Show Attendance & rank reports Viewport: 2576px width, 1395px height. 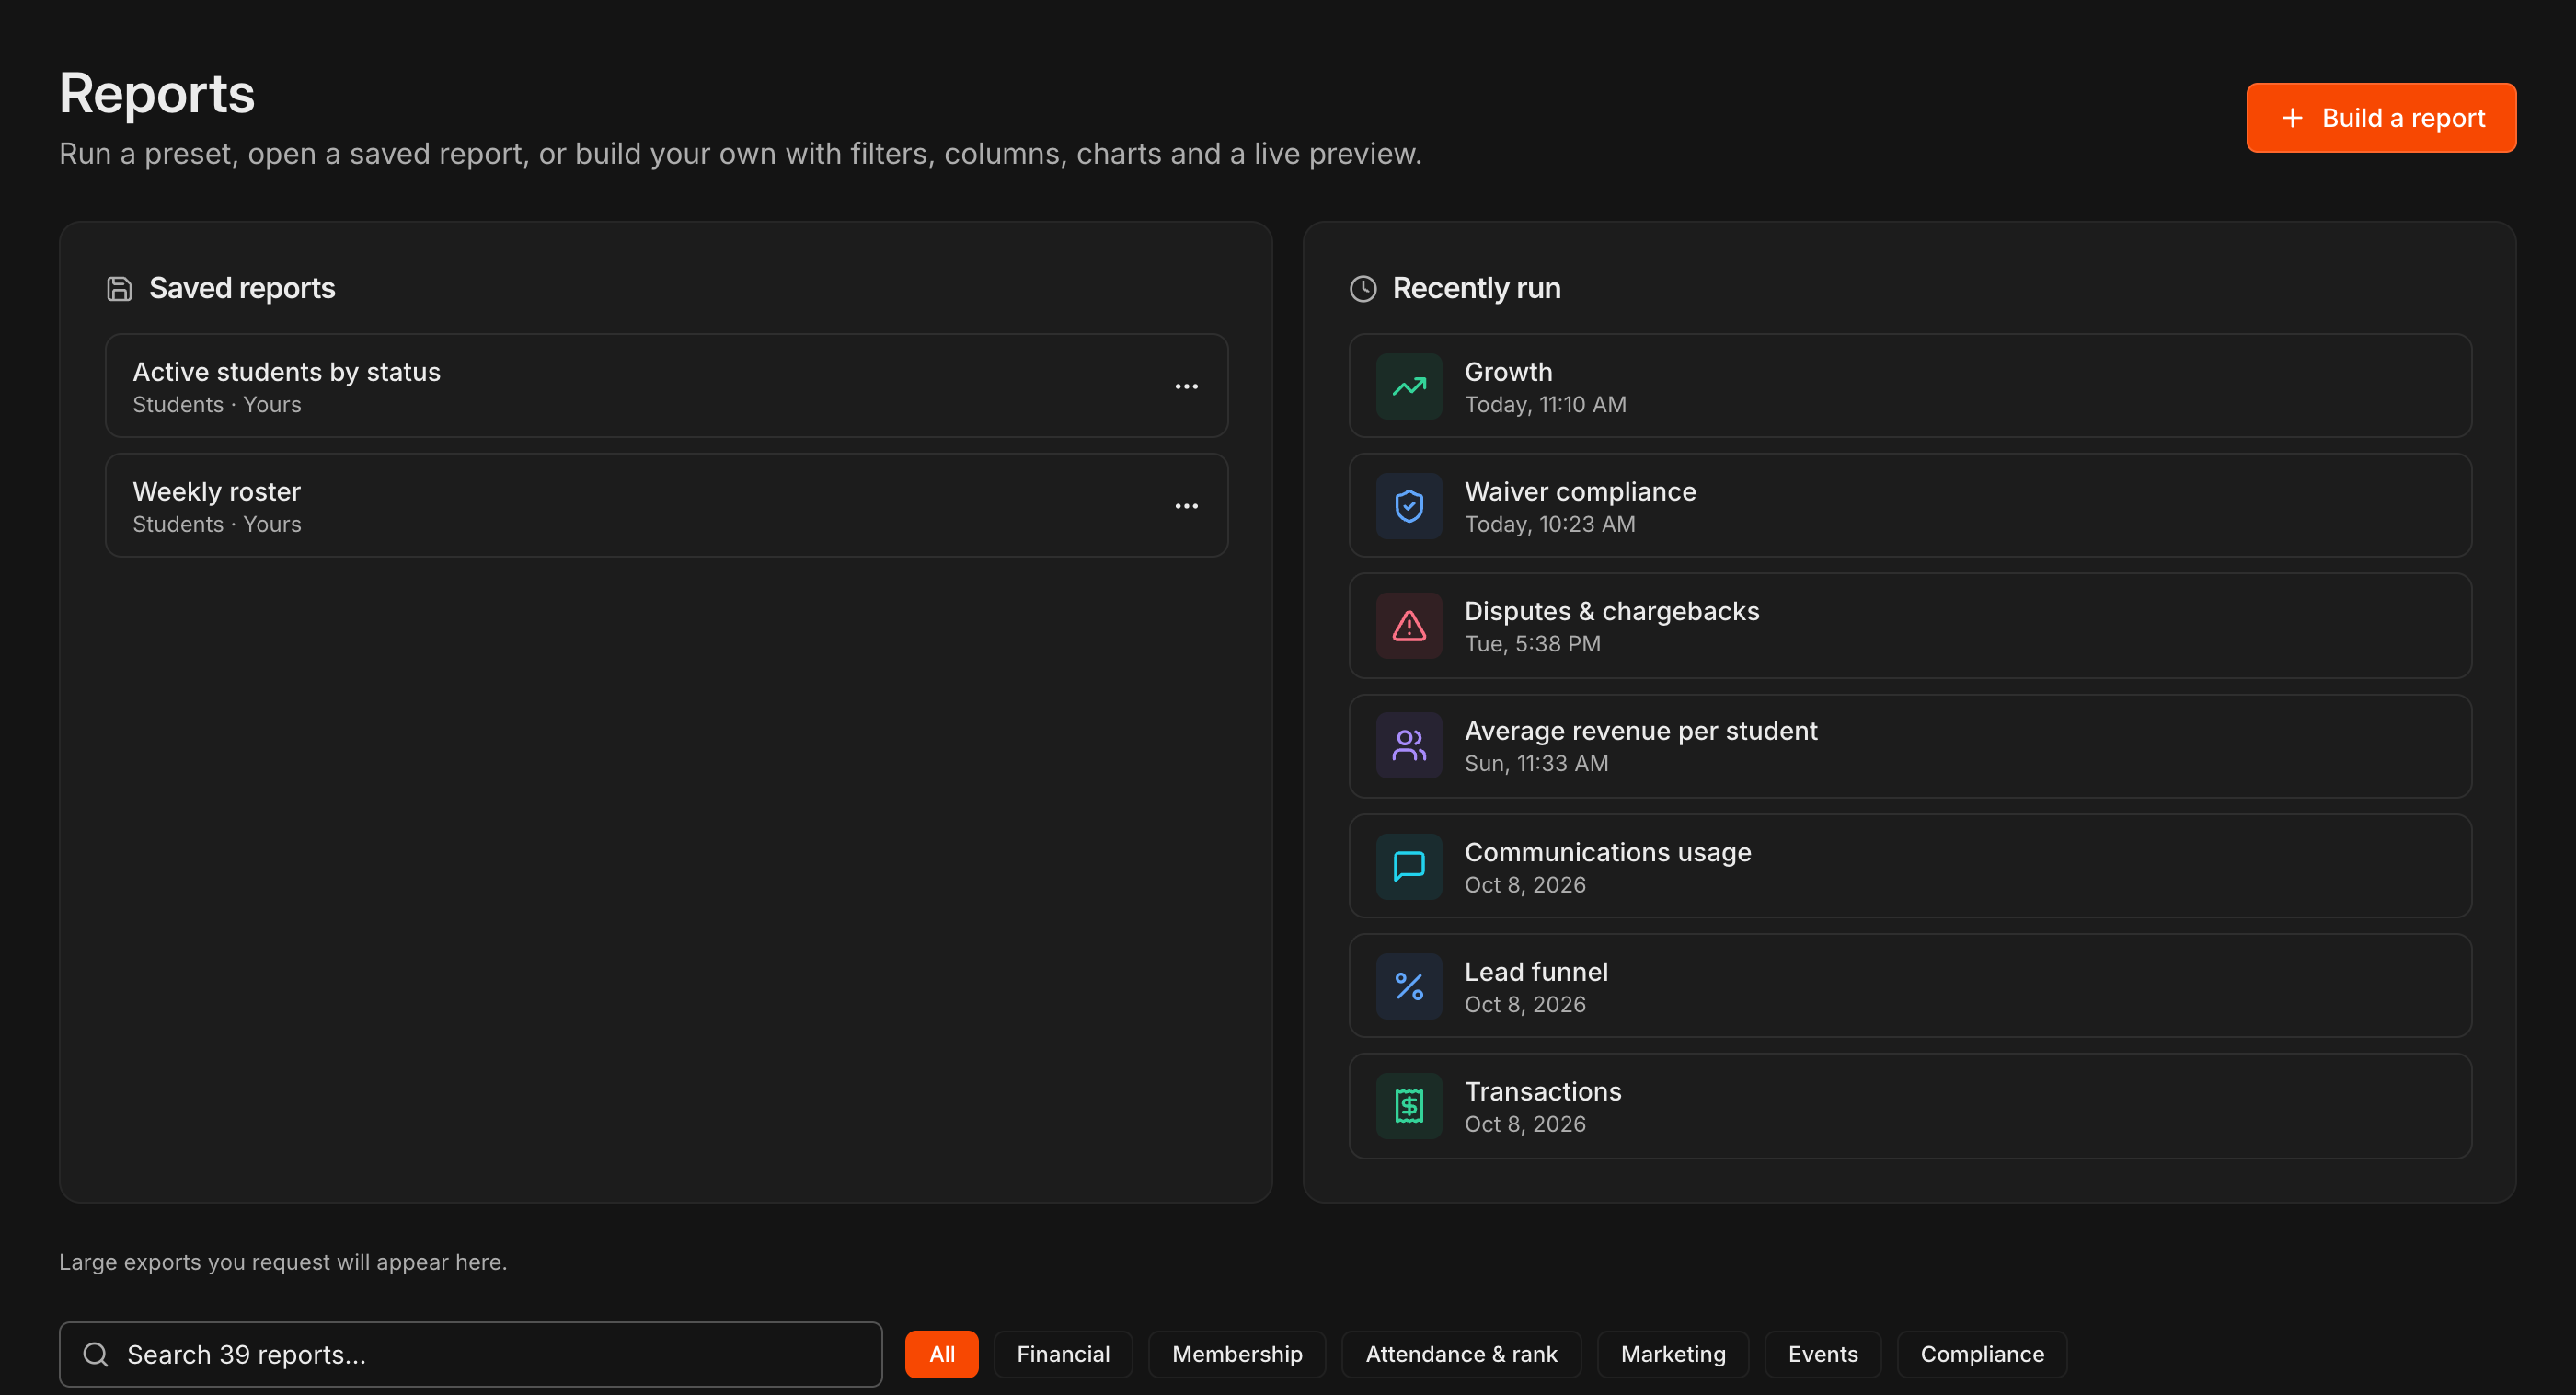click(1461, 1354)
